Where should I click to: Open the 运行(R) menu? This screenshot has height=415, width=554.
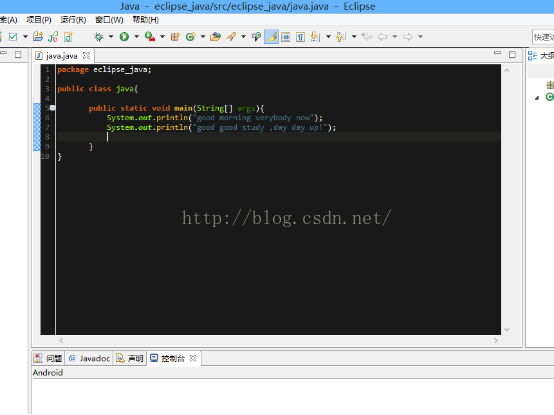pos(73,20)
